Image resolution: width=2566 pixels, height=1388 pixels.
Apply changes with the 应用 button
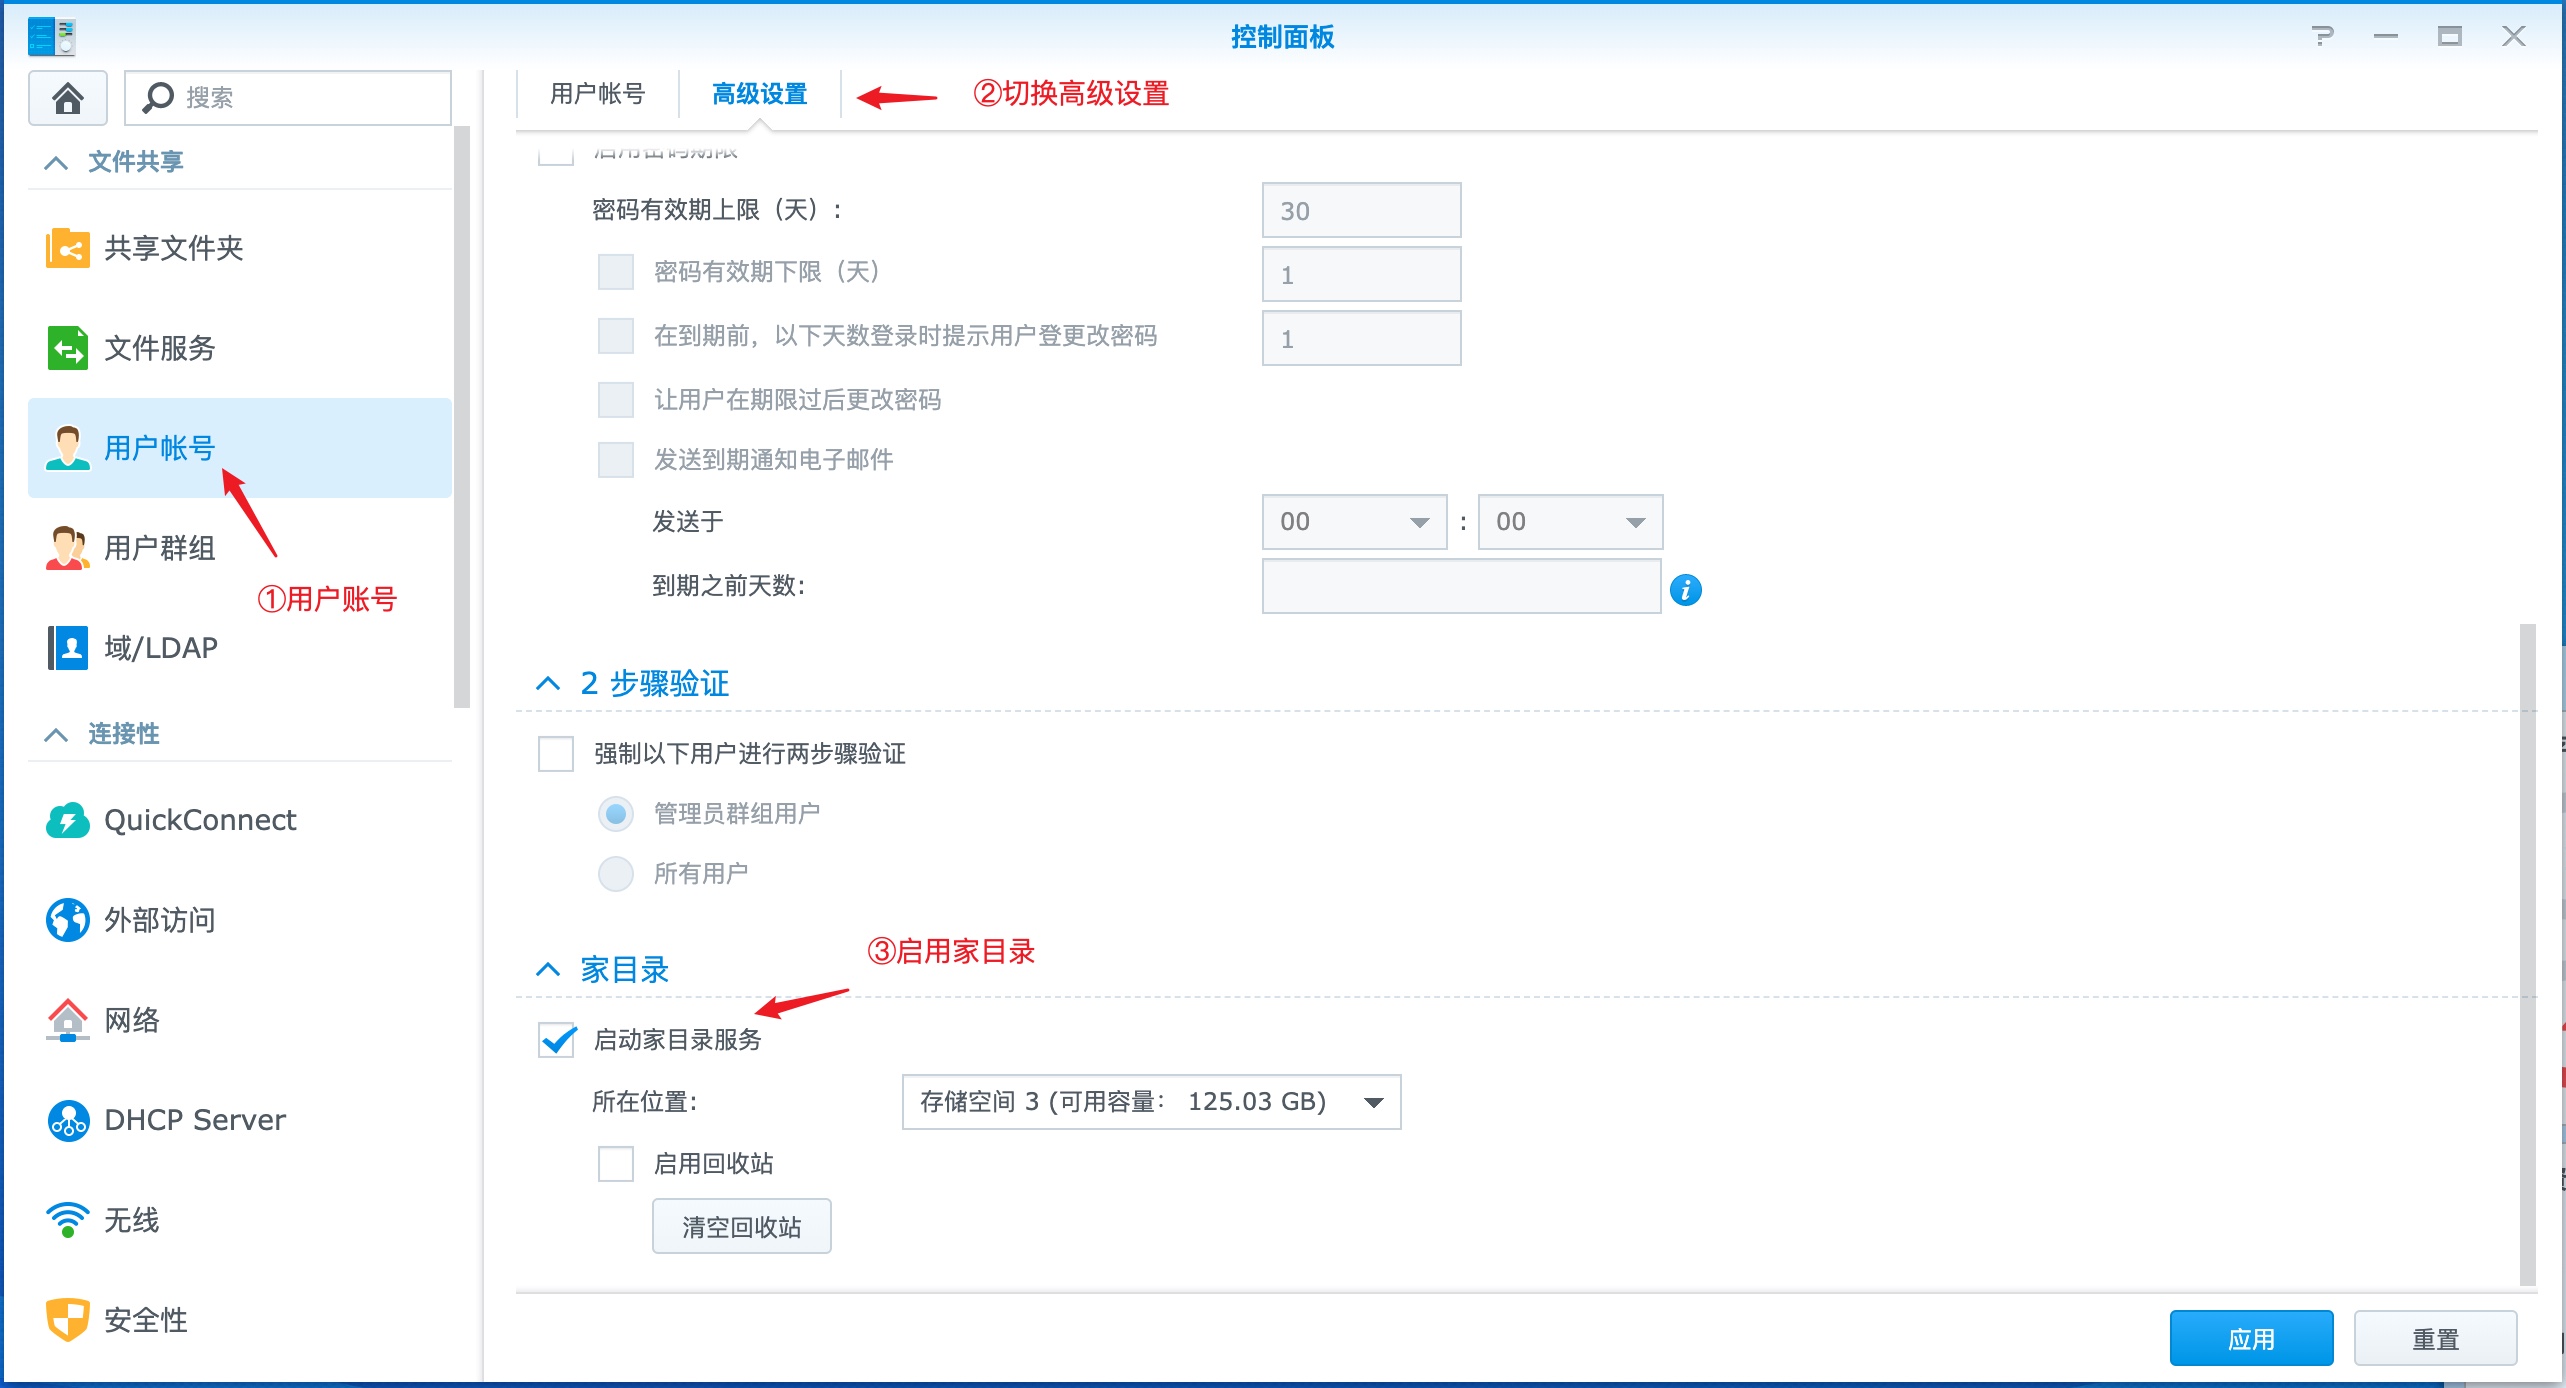click(x=2251, y=1337)
